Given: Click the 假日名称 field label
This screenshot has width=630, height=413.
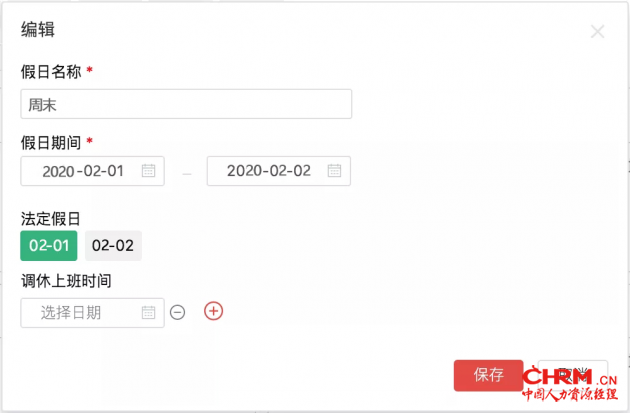Looking at the screenshot, I should click(x=51, y=72).
